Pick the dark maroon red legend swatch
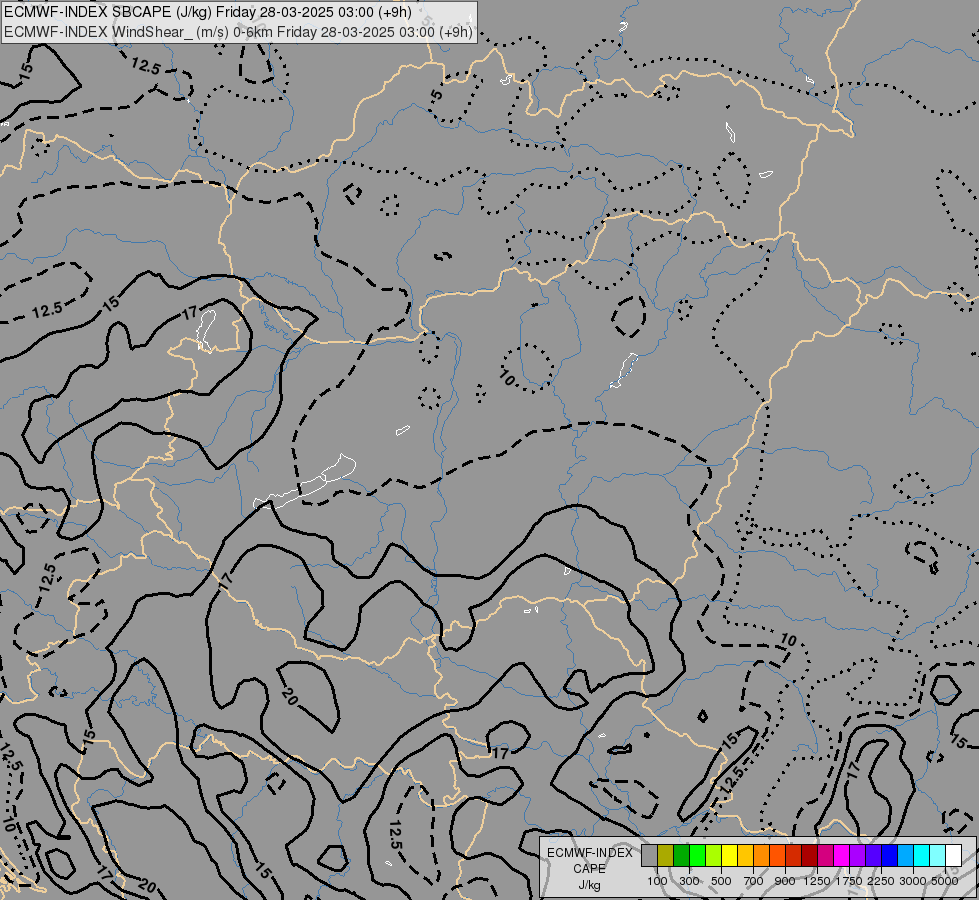 810,855
